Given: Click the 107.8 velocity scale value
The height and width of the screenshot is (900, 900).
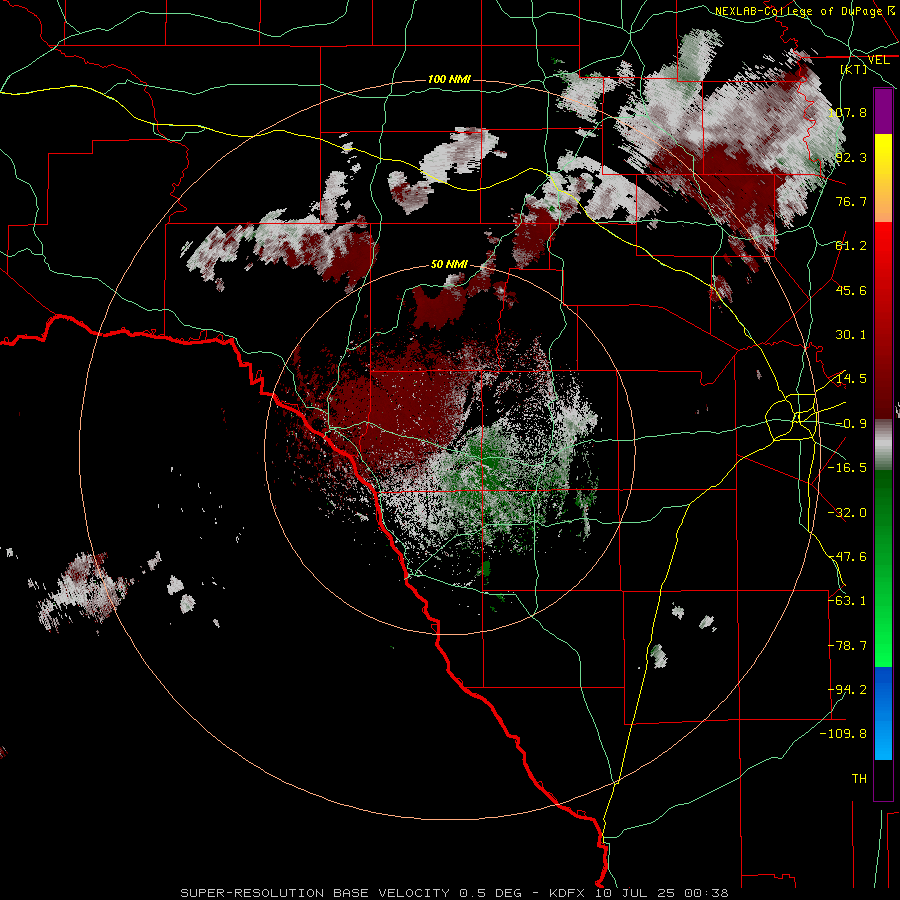Looking at the screenshot, I should [848, 112].
